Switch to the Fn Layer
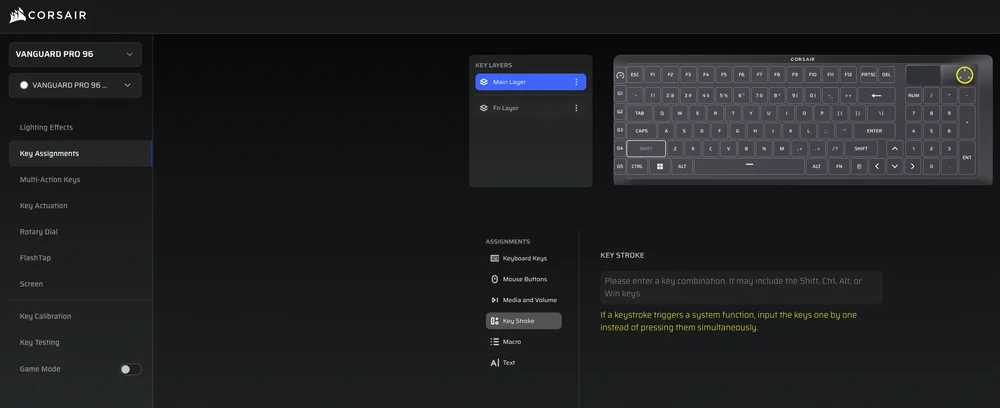The height and width of the screenshot is (408, 1000). [531, 108]
